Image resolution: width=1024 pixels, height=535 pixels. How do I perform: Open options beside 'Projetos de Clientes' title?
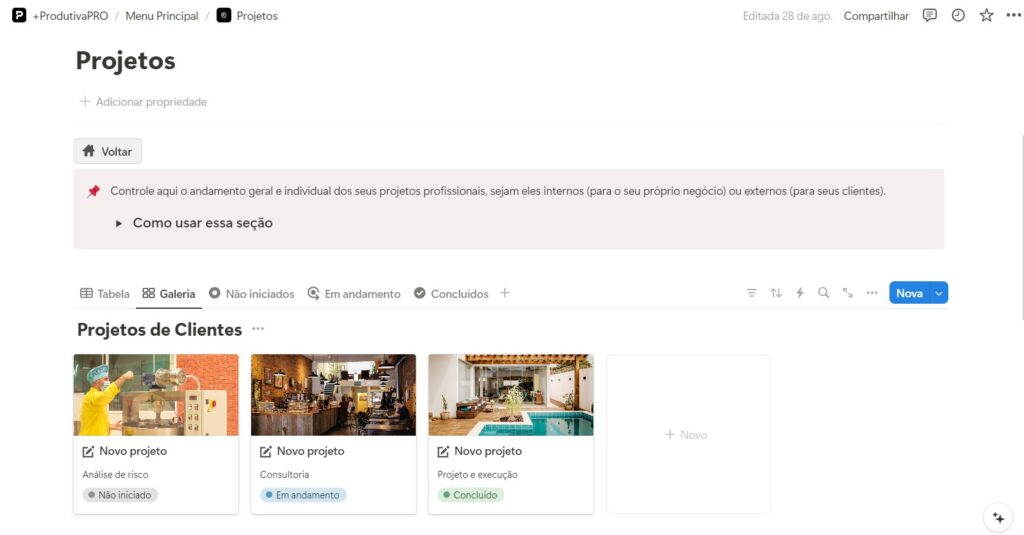pos(258,329)
